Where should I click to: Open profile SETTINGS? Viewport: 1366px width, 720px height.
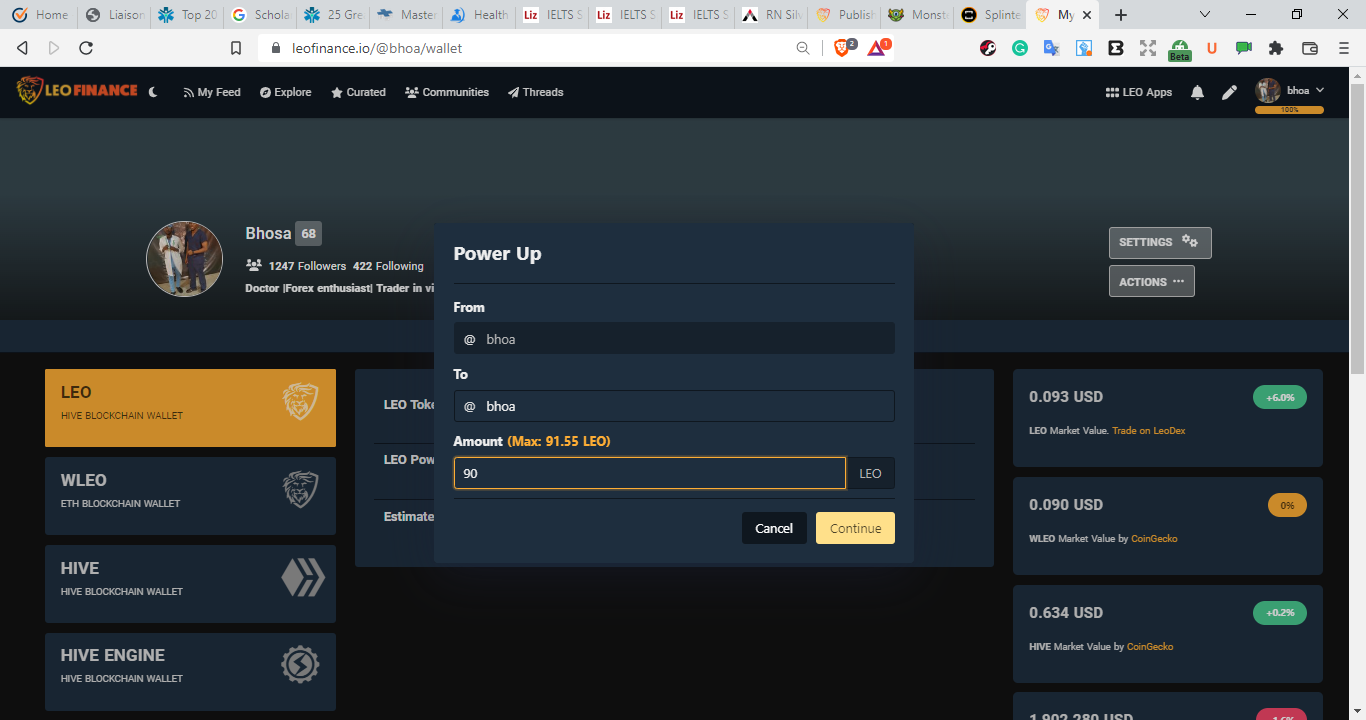click(x=1160, y=242)
